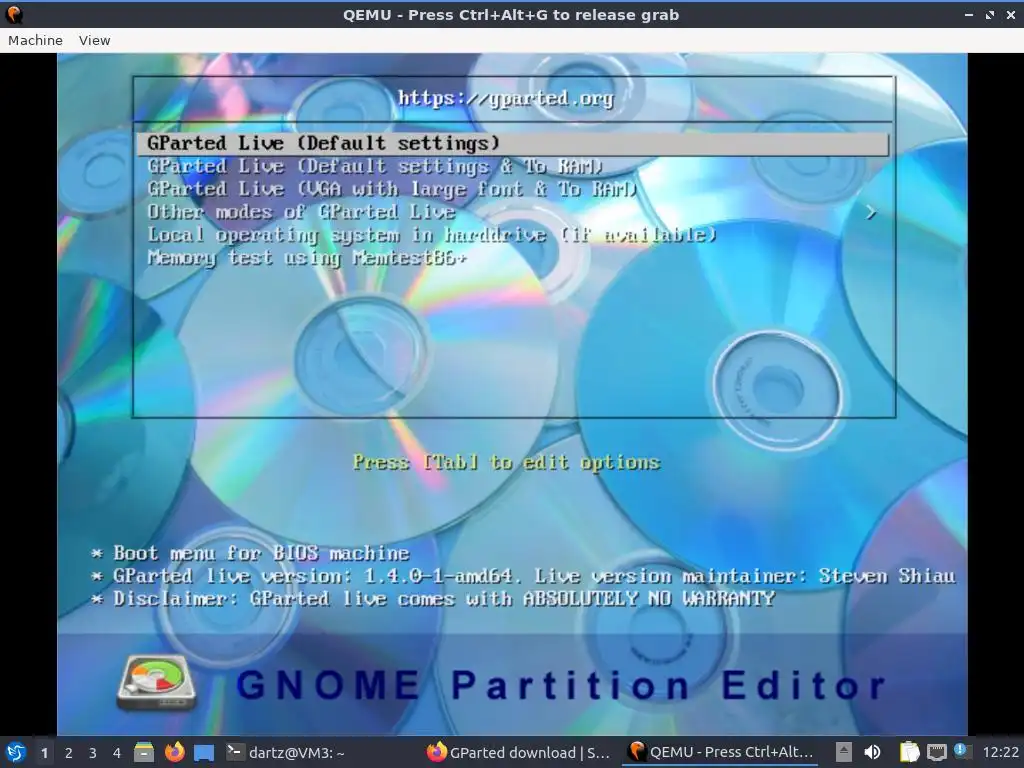Screen dimensions: 1024x768
Task: Switch to the dartz@VM3 terminal window
Action: [x=286, y=752]
